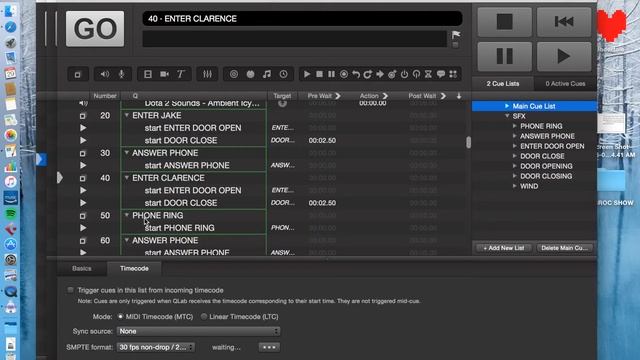Collapse cue 20 ENTER JAKE group
Image resolution: width=640 pixels, height=360 pixels.
[x=127, y=116]
